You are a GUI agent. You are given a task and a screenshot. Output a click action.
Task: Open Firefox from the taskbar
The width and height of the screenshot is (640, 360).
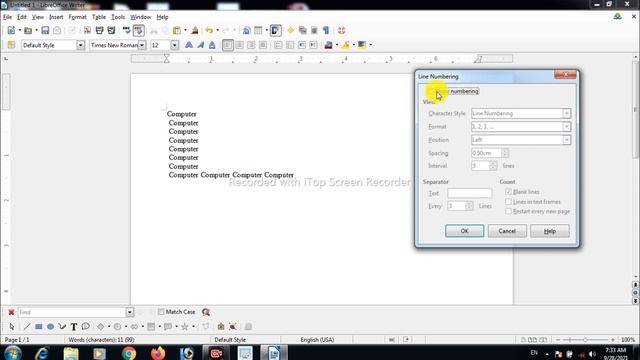click(x=158, y=353)
